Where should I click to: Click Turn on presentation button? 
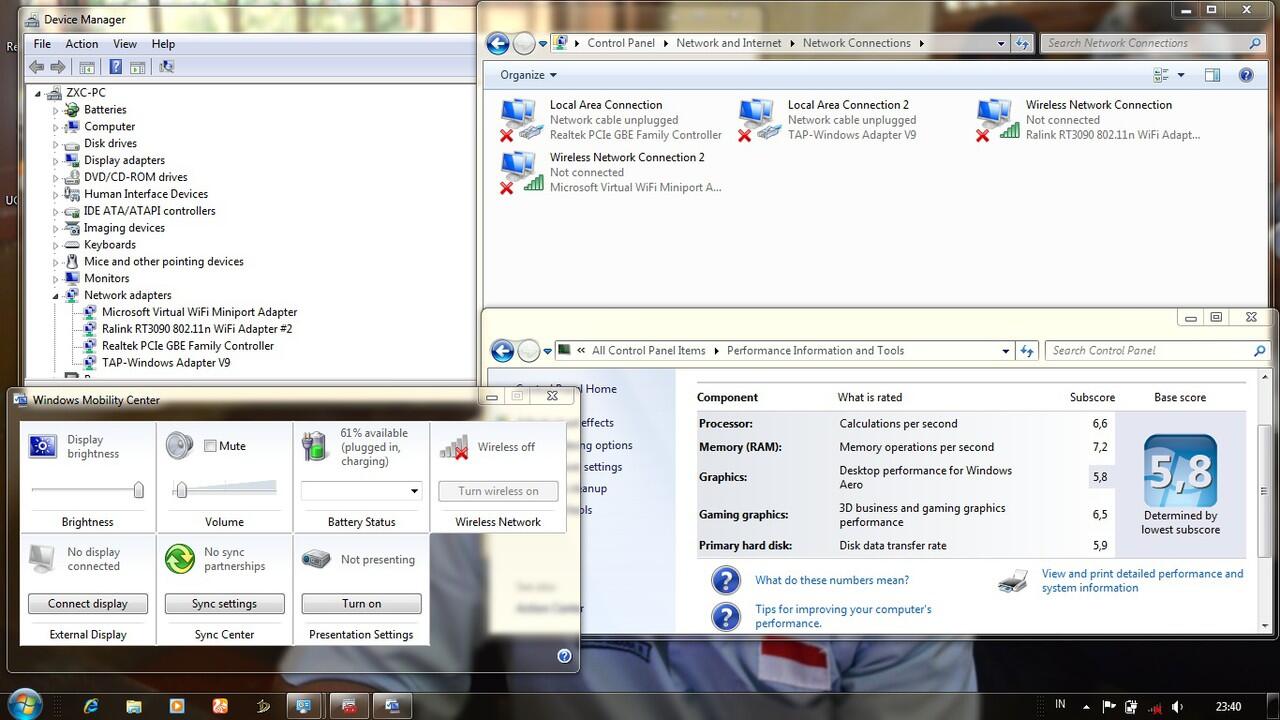361,604
